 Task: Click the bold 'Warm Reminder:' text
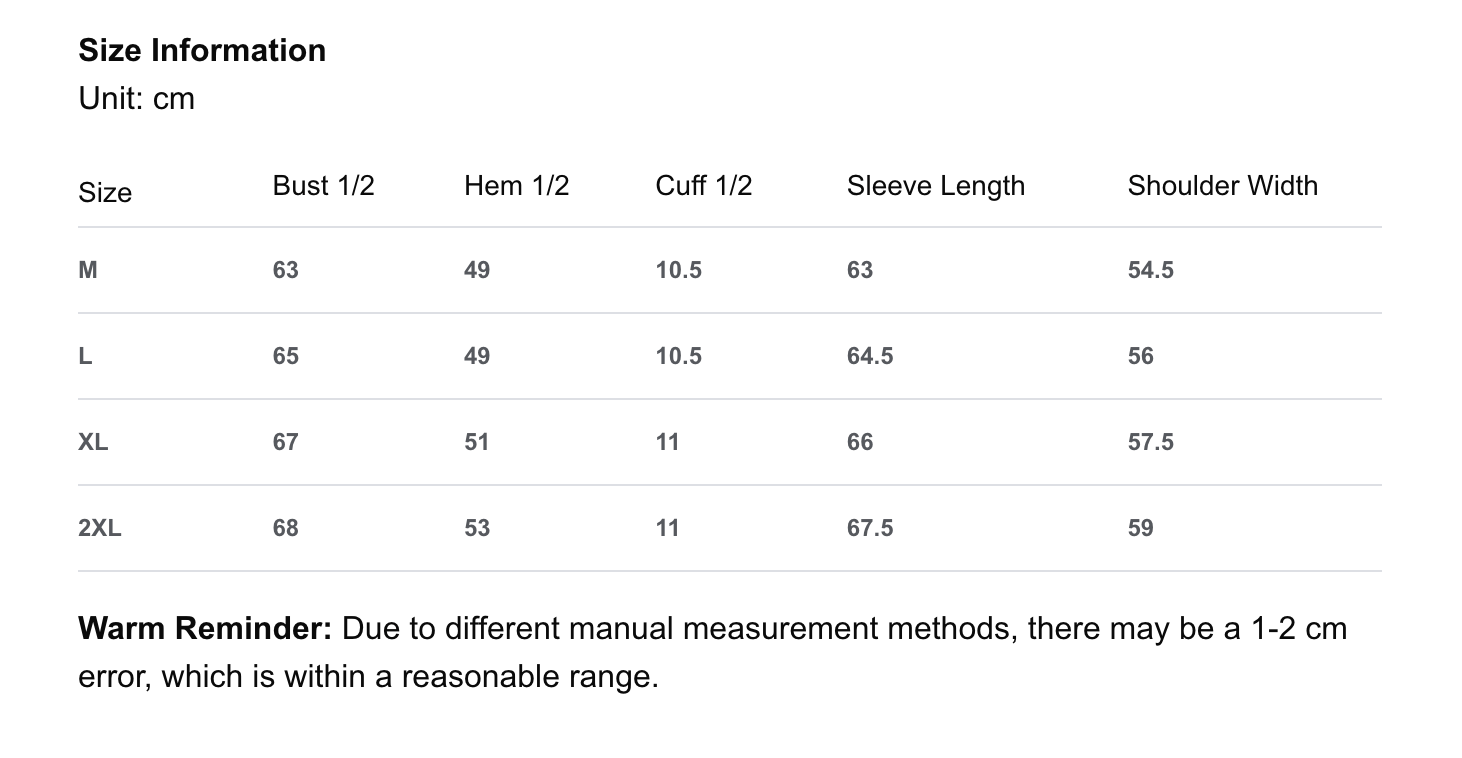pos(205,629)
